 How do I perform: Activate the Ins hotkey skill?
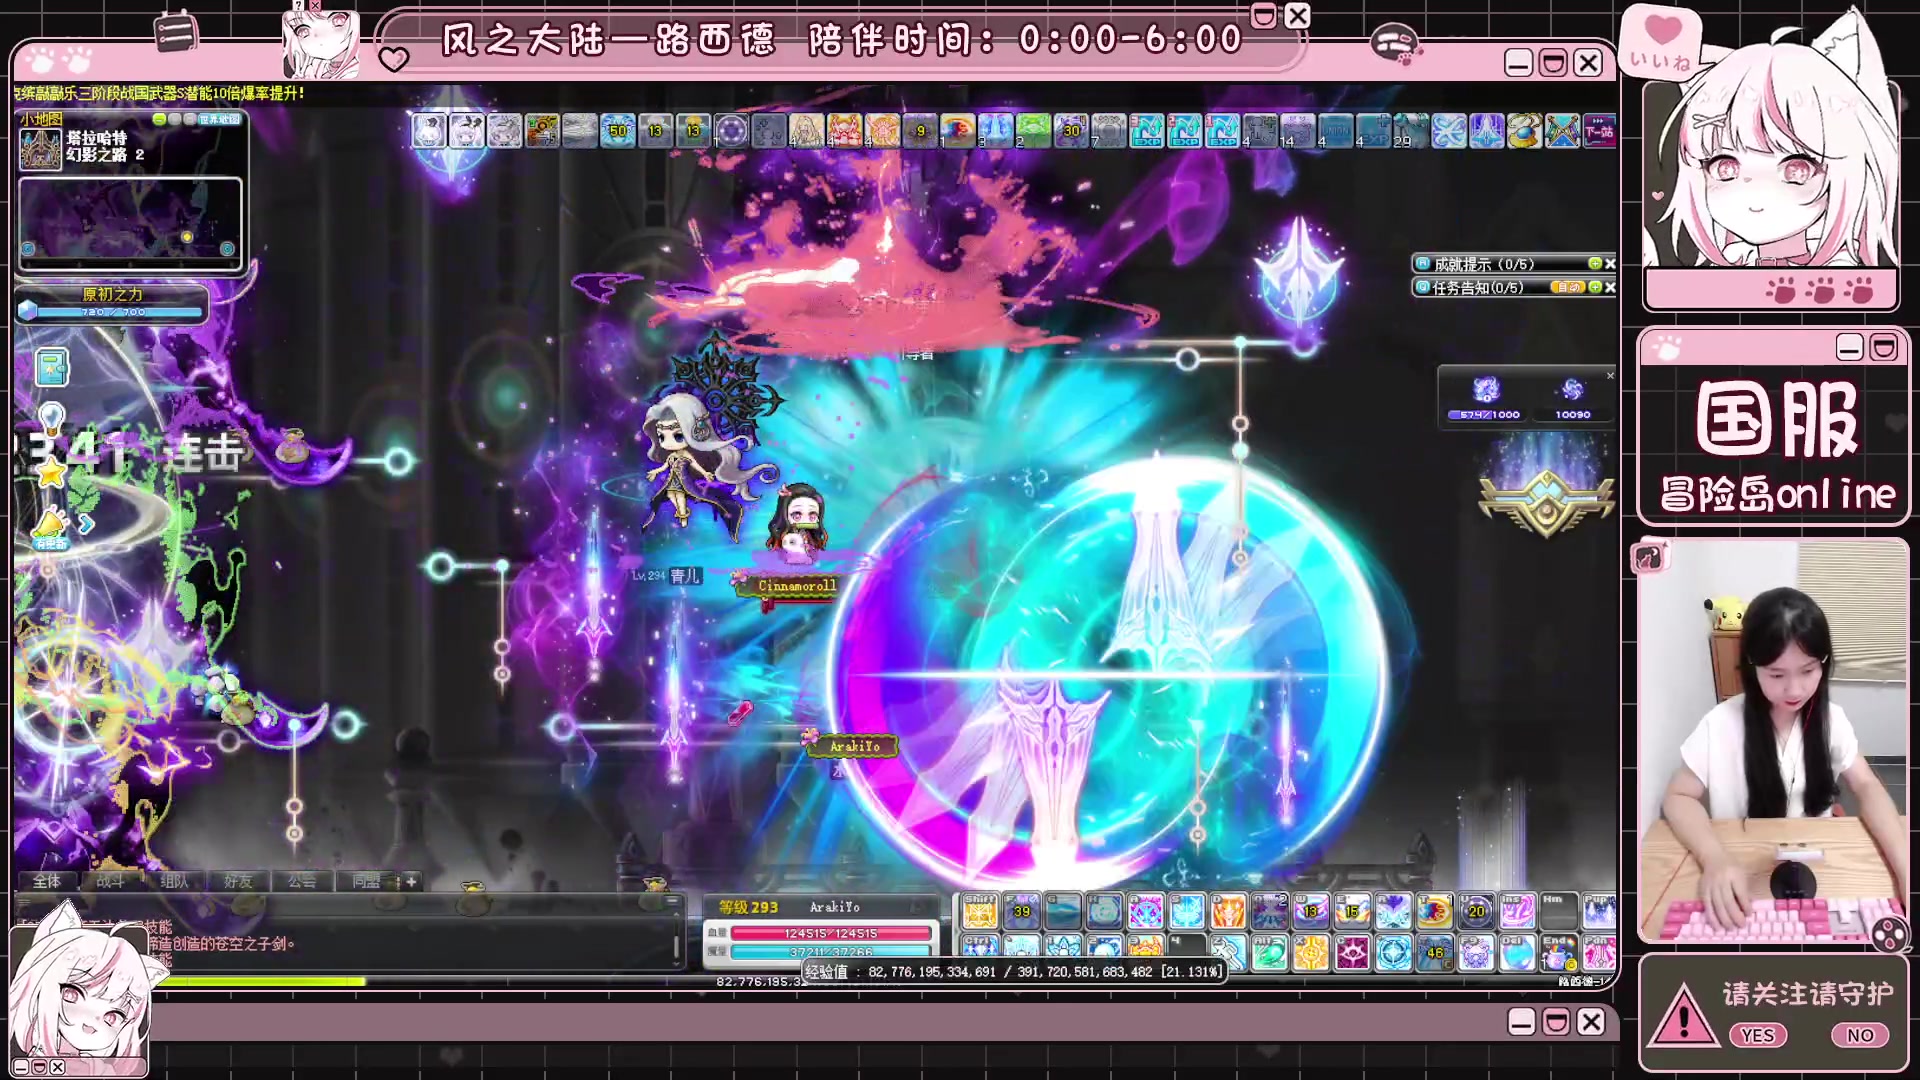pyautogui.click(x=1517, y=911)
